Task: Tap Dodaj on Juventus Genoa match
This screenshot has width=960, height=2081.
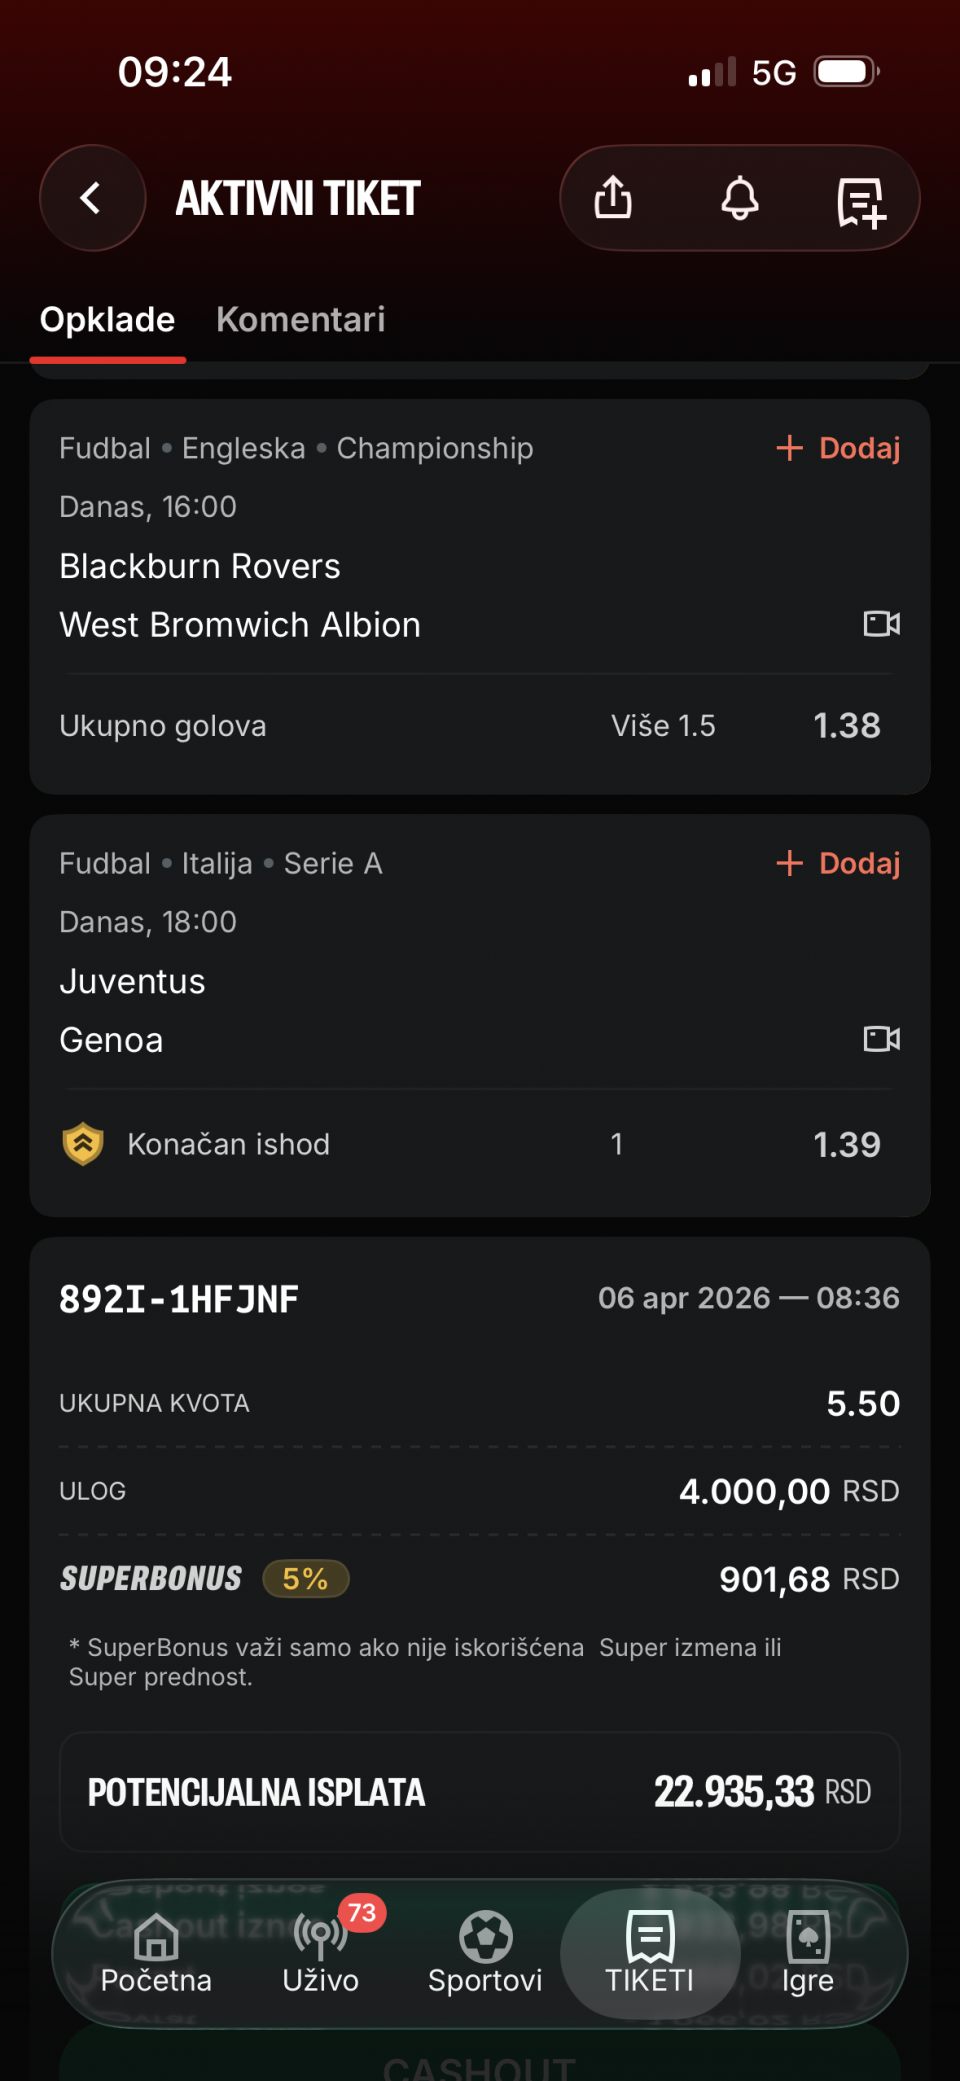Action: [x=839, y=863]
